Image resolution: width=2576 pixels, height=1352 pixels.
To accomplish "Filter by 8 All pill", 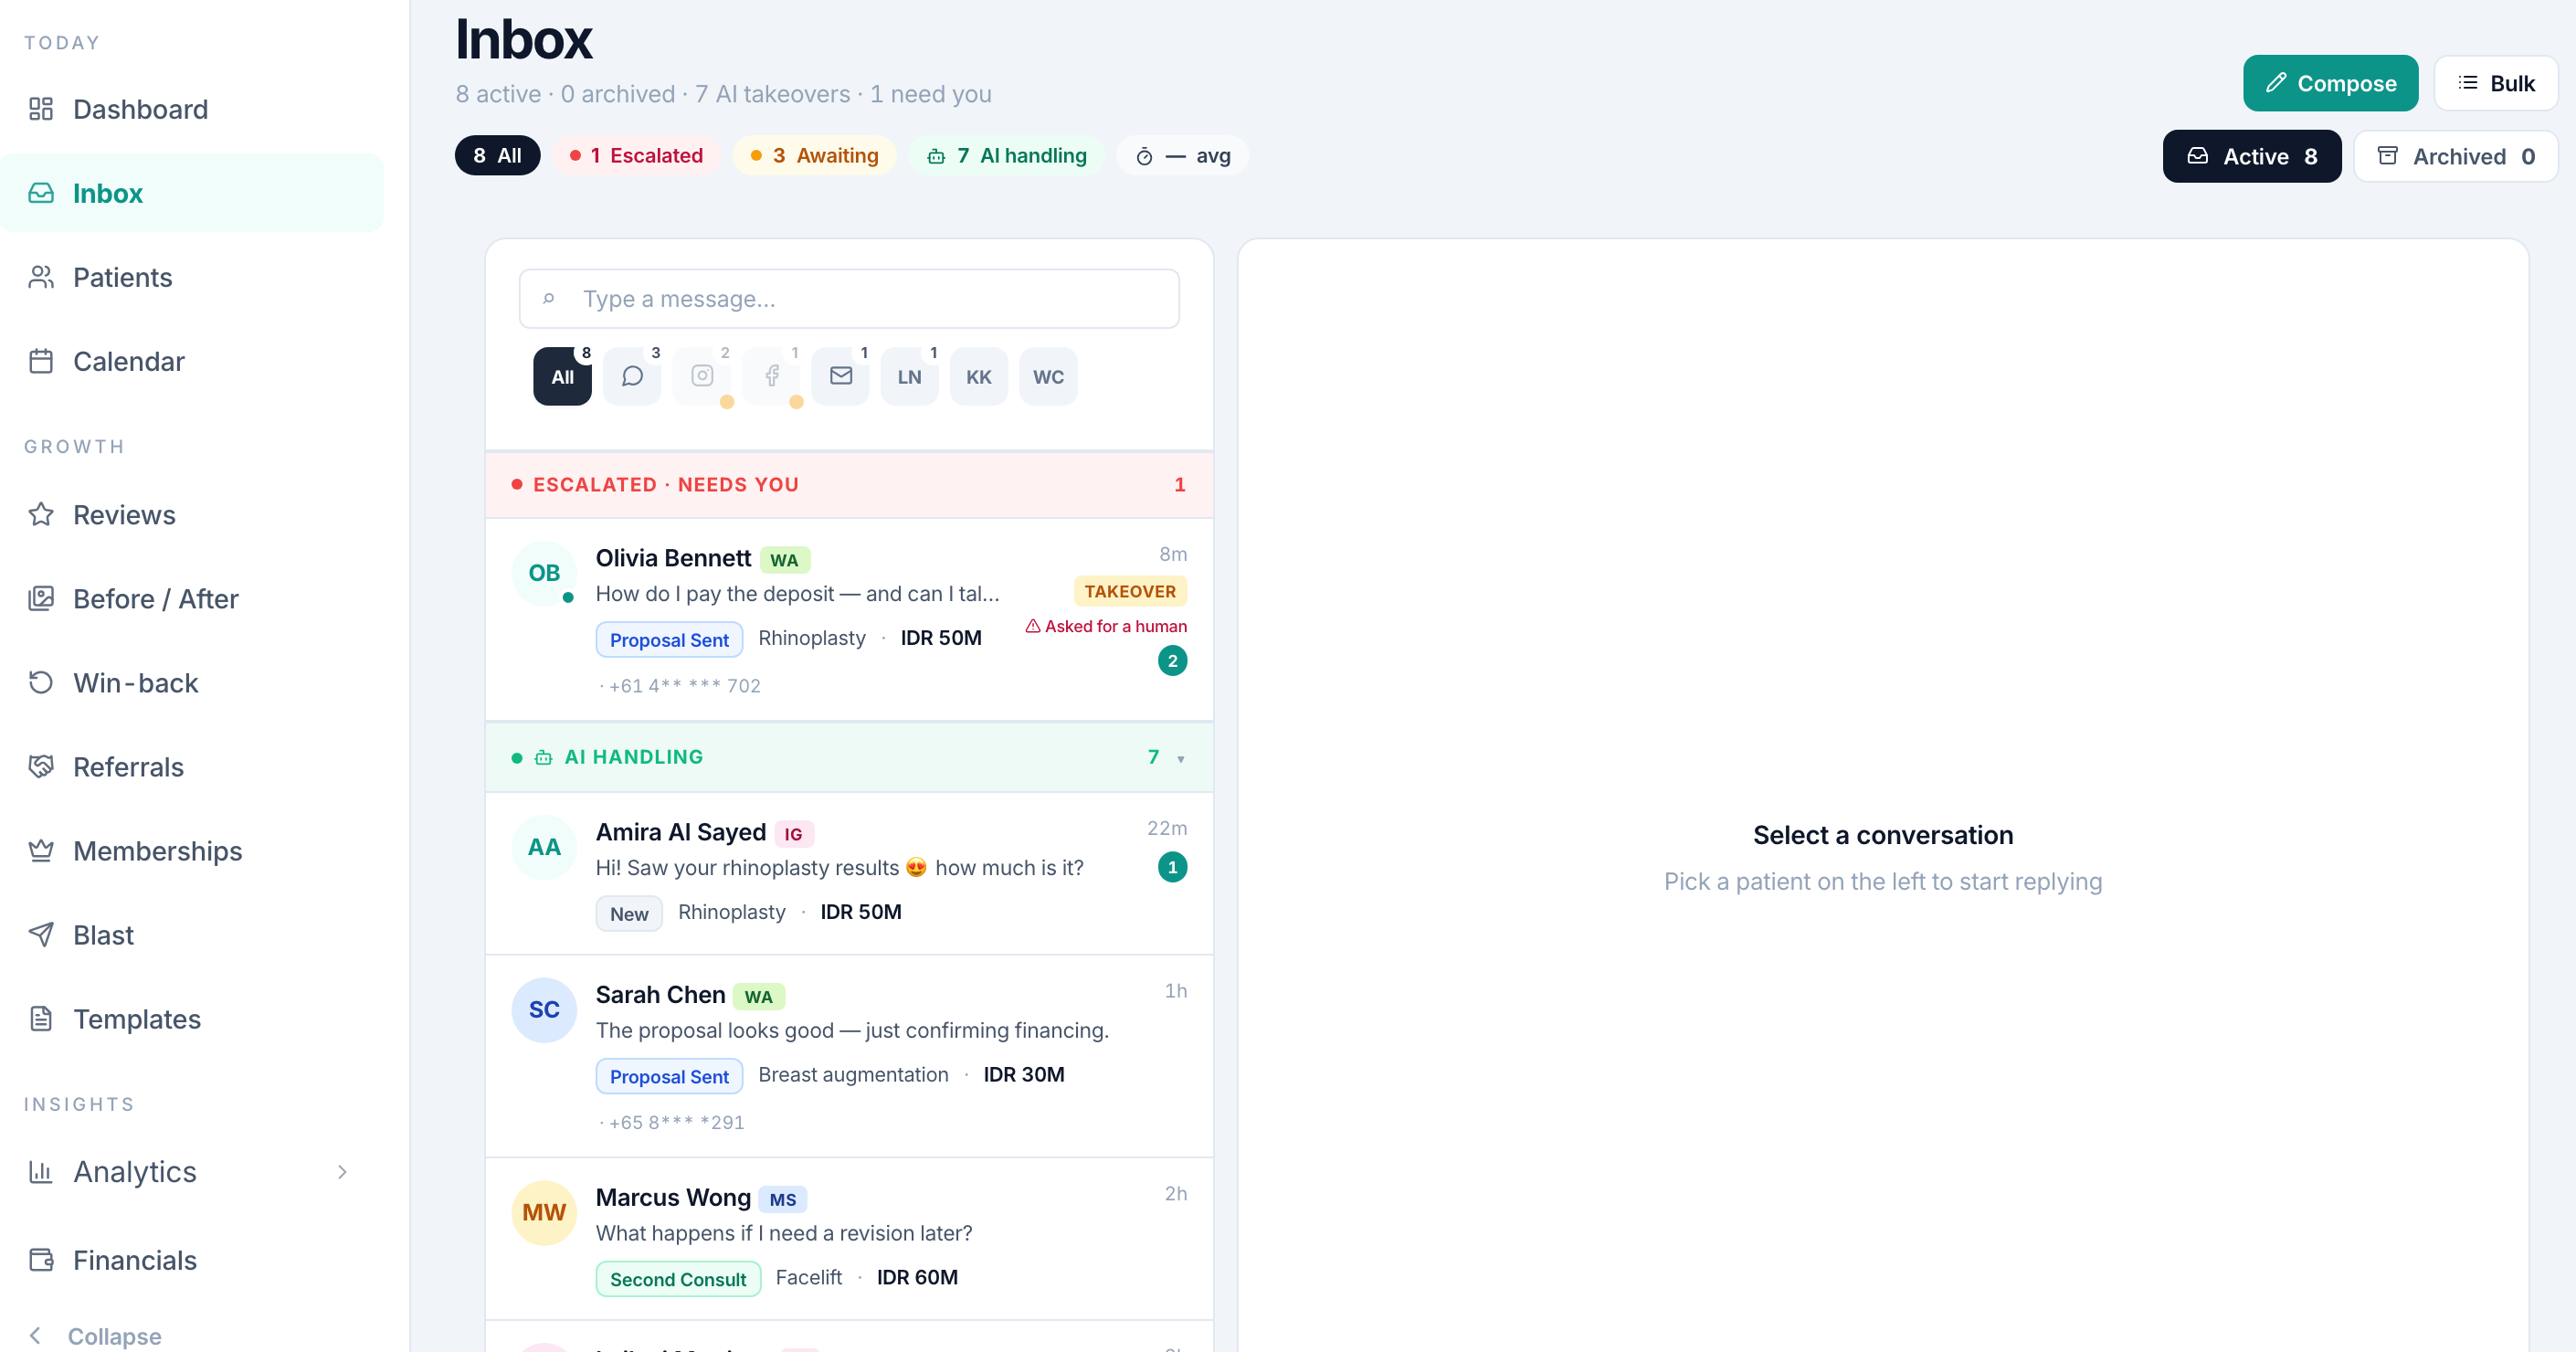I will point(497,155).
